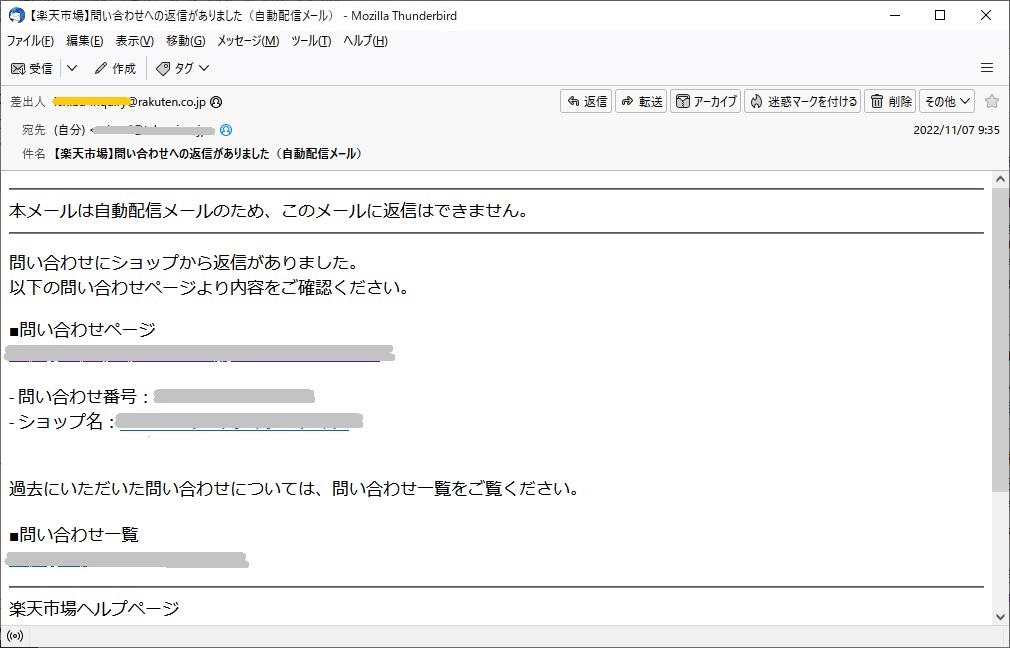
Task: Expand the タグ (Tag) dropdown
Action: pos(183,68)
